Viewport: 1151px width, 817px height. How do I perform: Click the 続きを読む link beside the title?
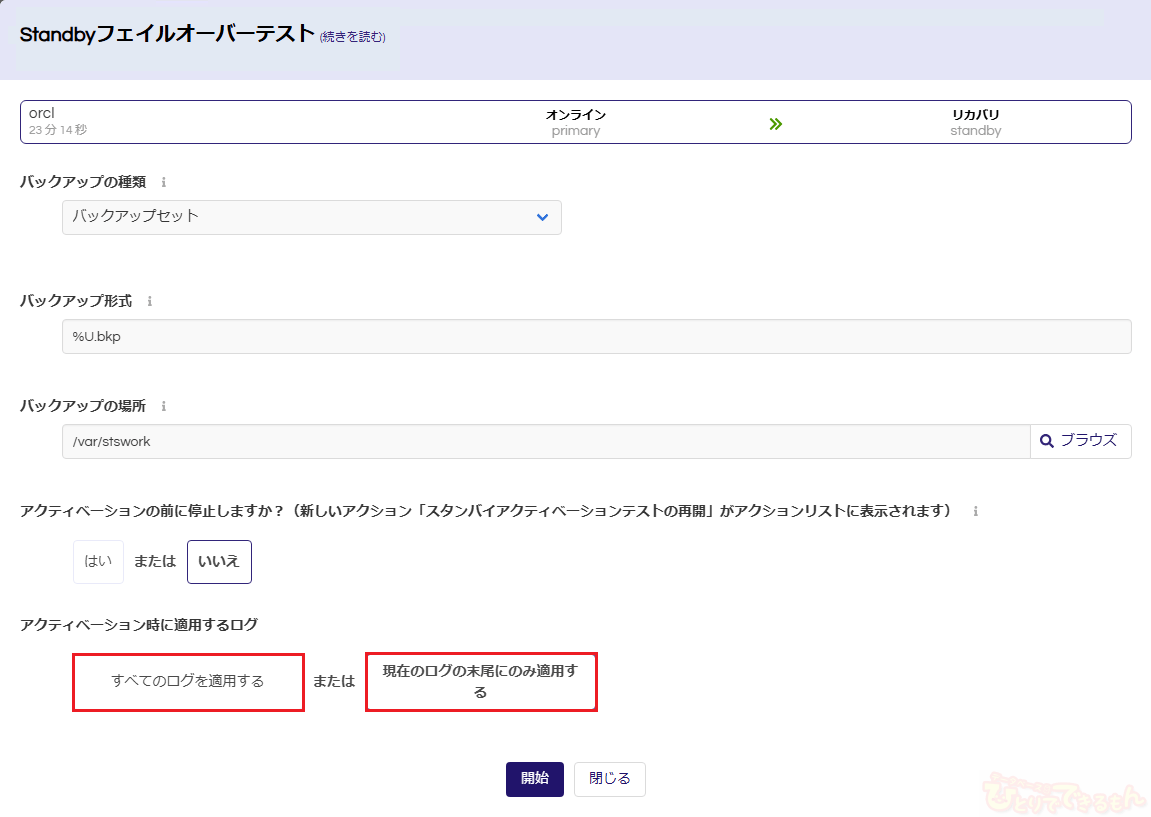click(x=352, y=37)
